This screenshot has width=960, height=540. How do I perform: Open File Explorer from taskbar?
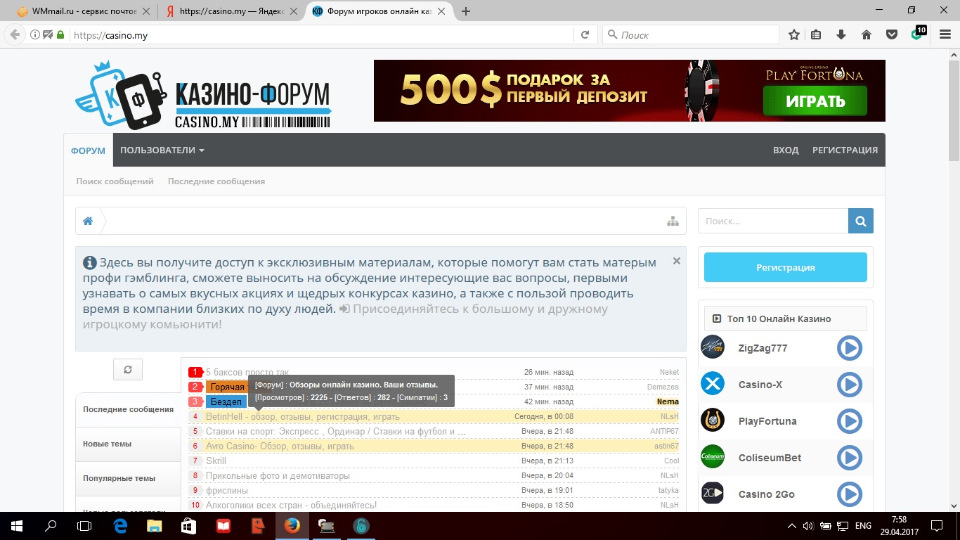point(154,526)
